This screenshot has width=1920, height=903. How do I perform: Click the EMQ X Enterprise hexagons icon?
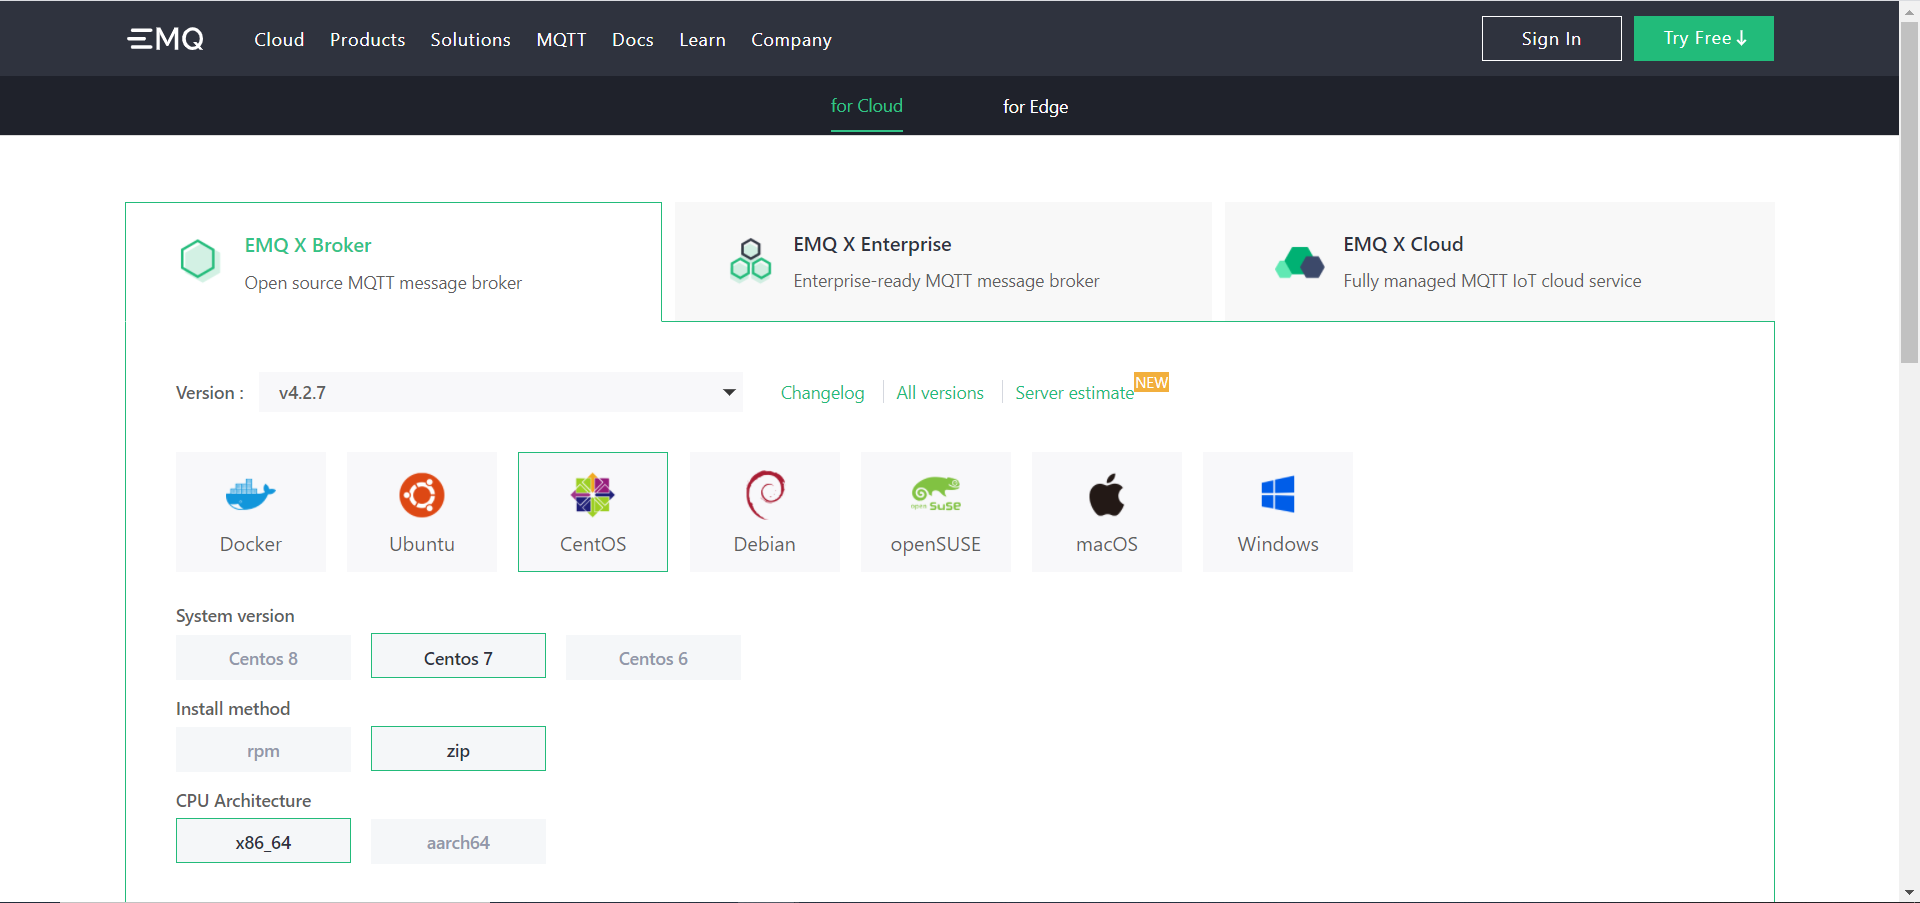tap(751, 260)
